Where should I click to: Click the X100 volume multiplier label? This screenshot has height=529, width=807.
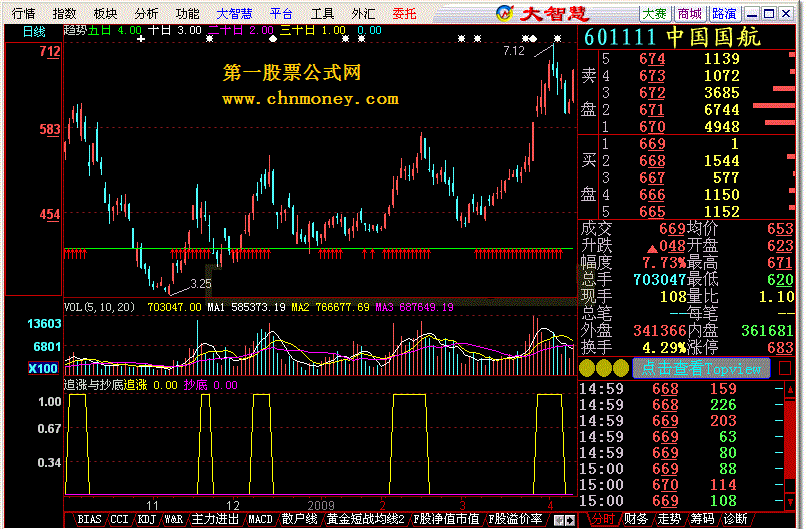point(43,368)
